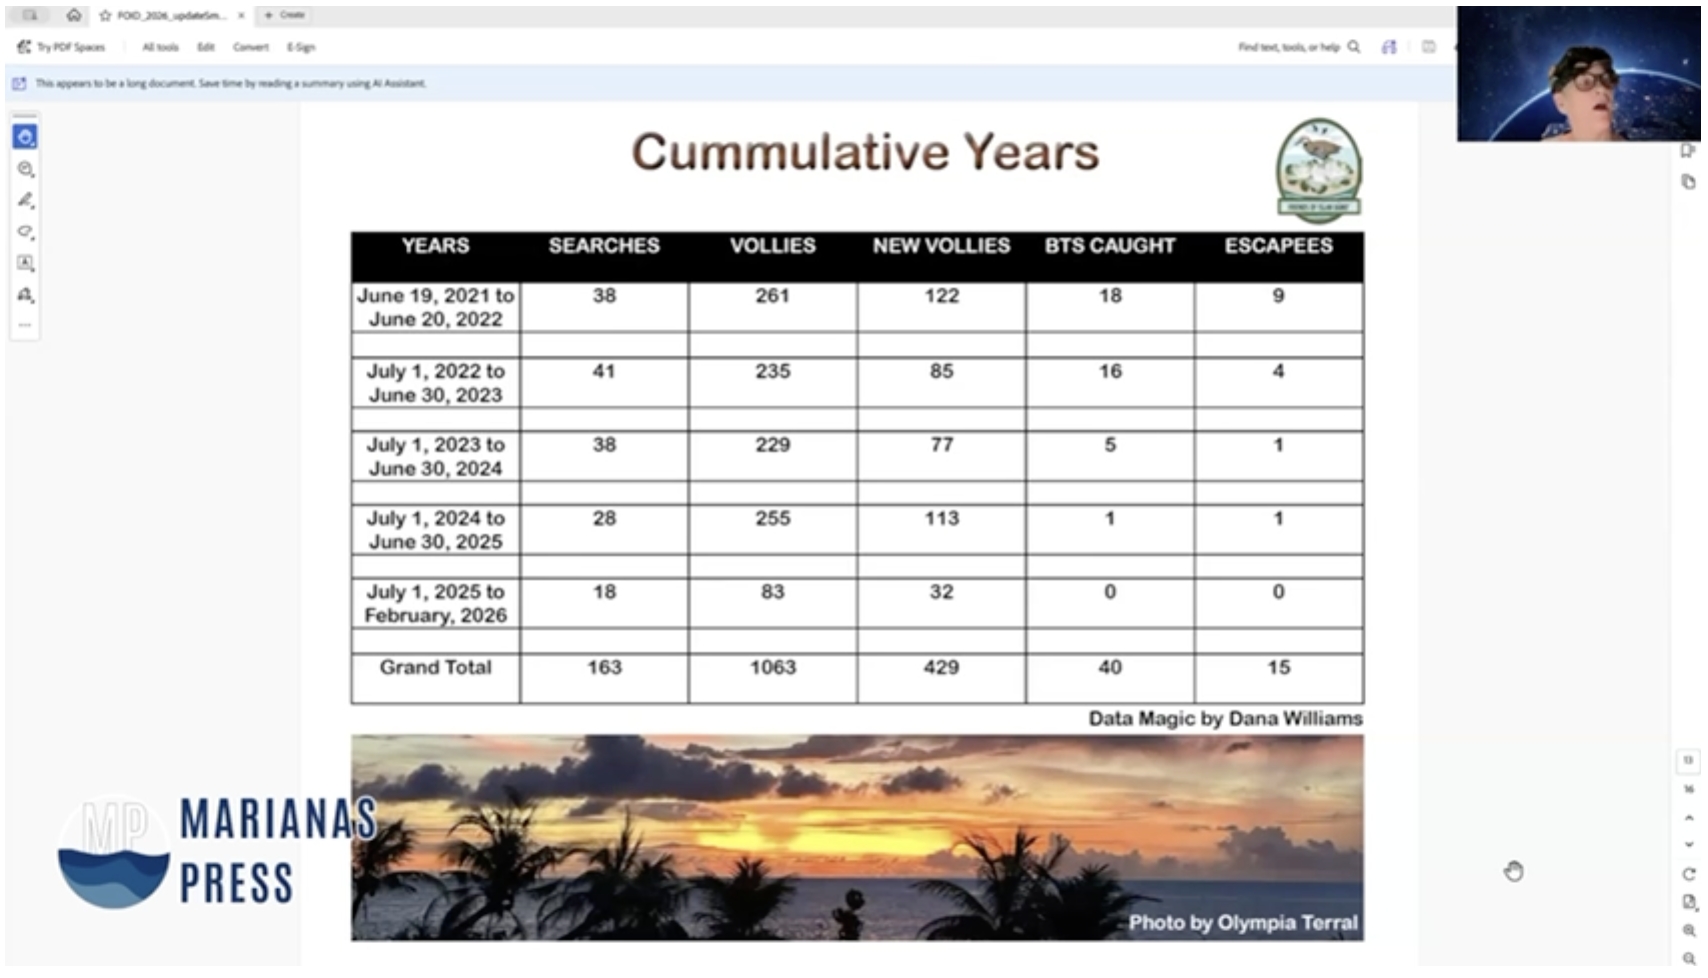Click the zoom magnifier tool in left toolbar
1708x978 pixels.
pyautogui.click(x=25, y=169)
